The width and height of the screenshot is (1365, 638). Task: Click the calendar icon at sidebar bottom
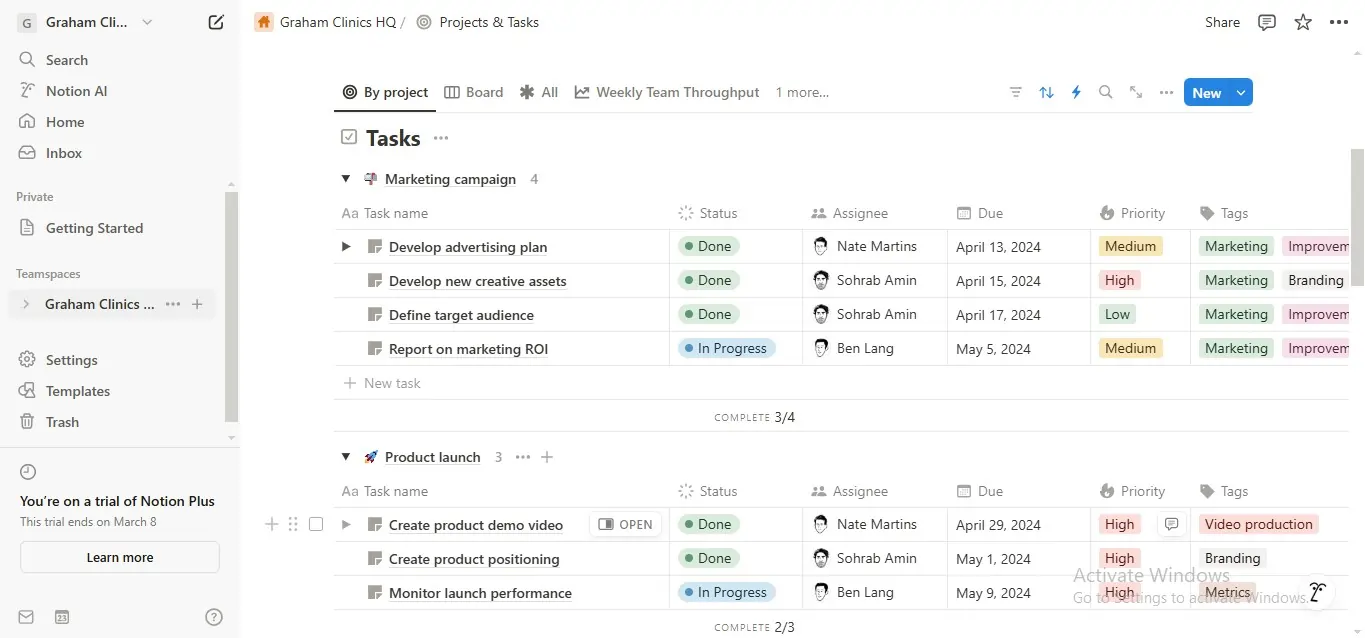pos(62,617)
